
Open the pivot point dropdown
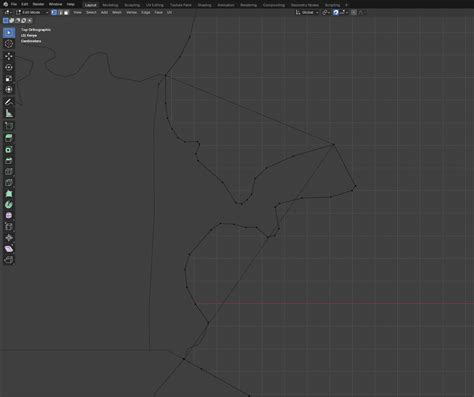point(326,12)
